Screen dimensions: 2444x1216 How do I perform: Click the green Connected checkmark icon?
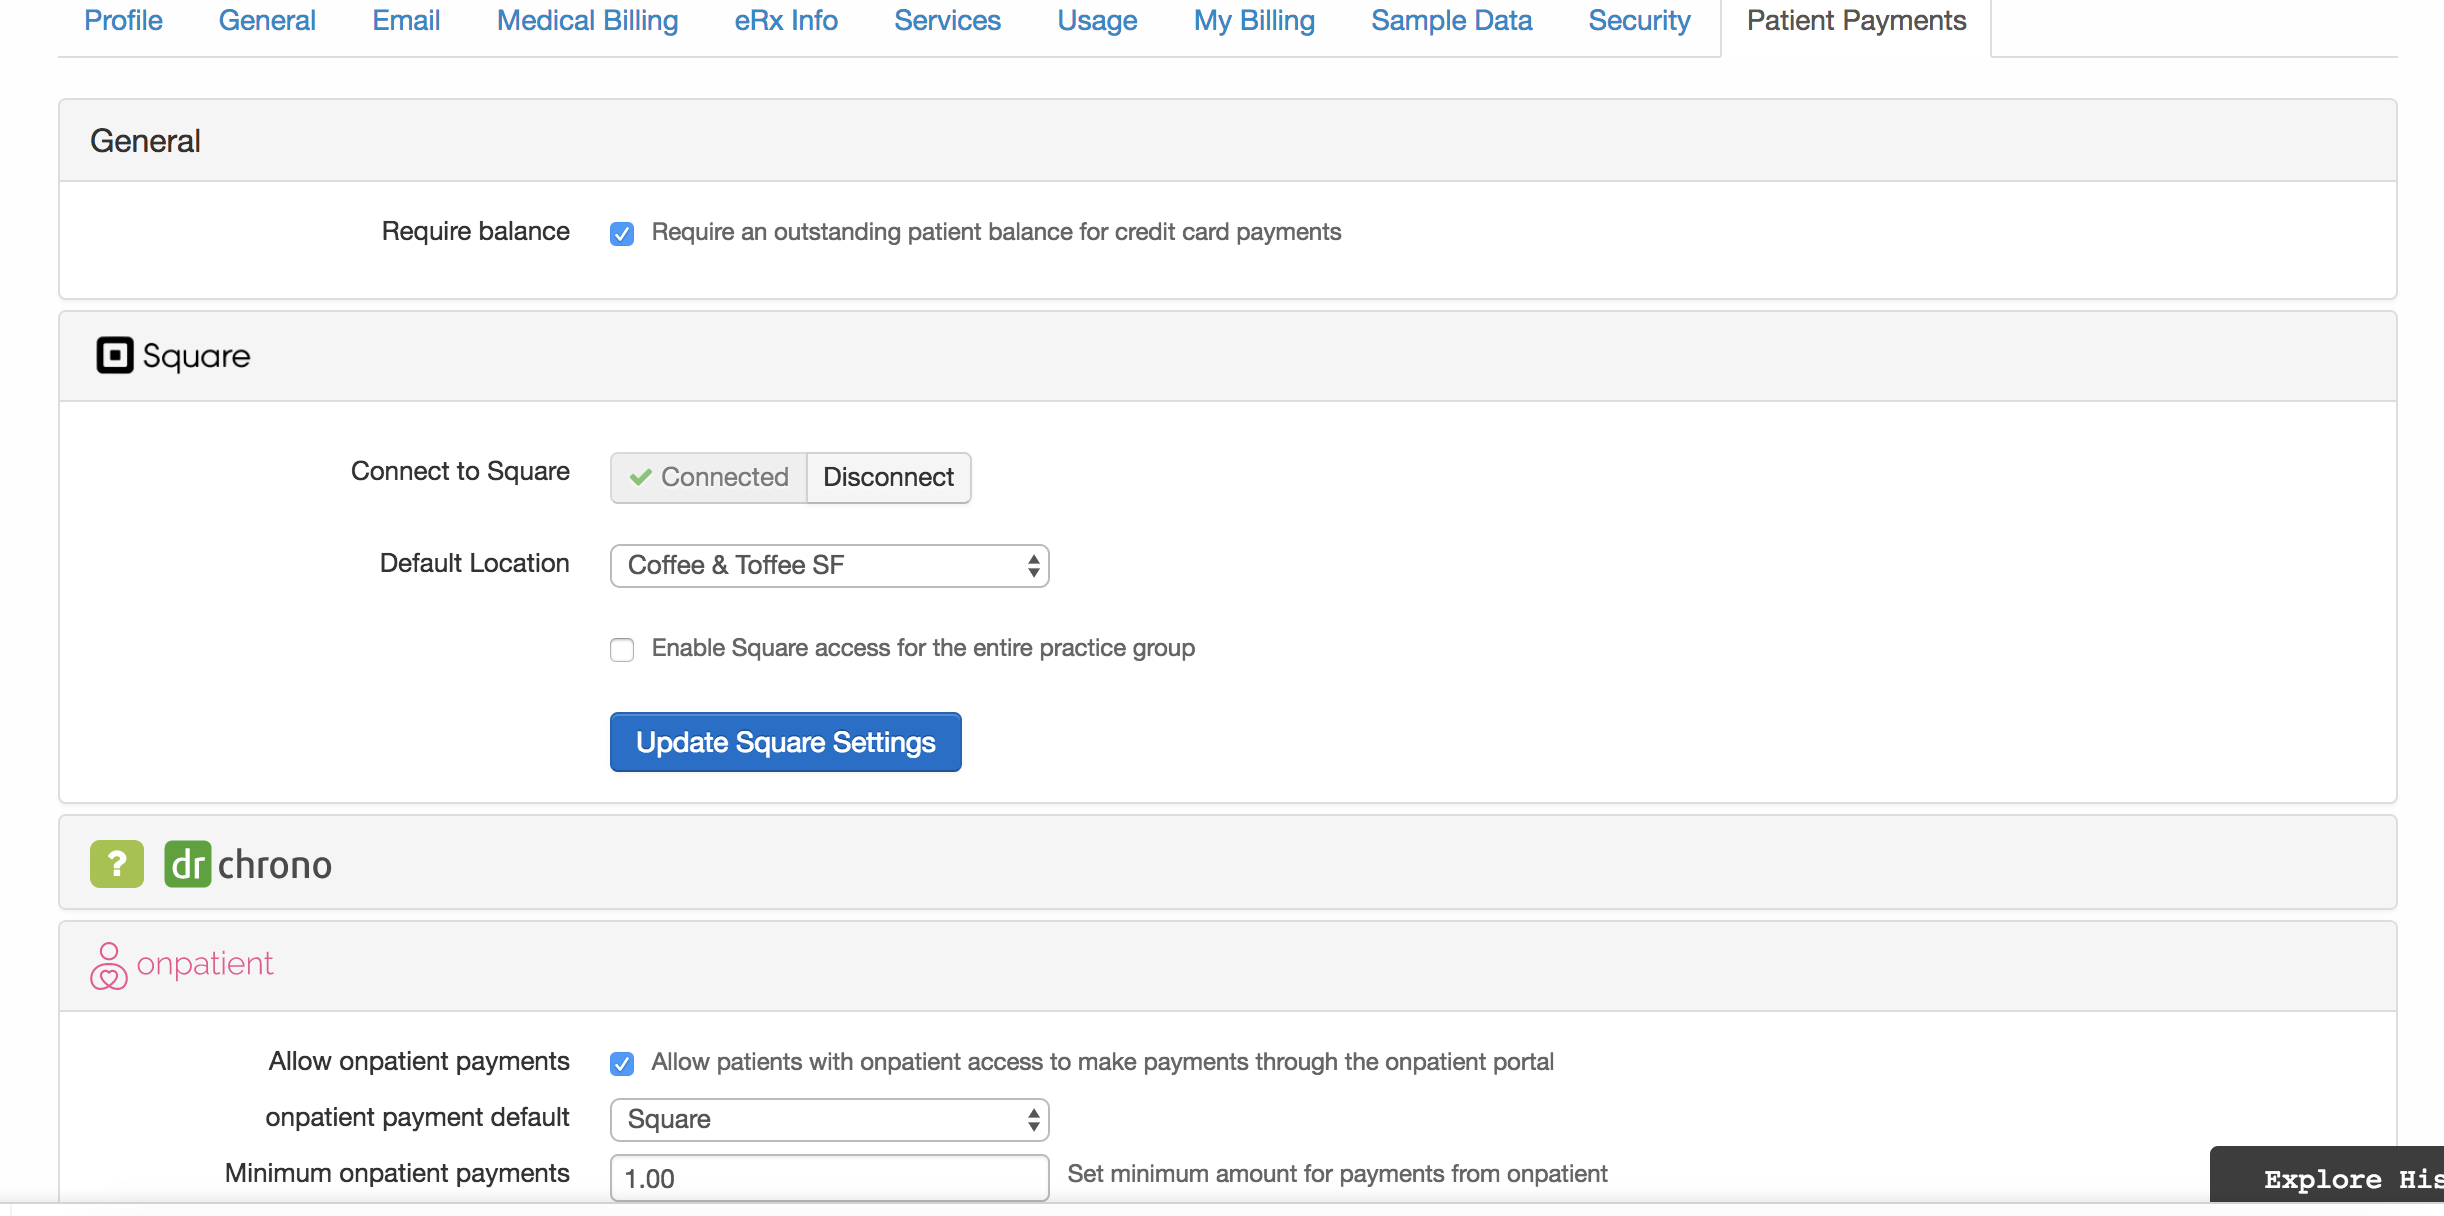point(641,477)
